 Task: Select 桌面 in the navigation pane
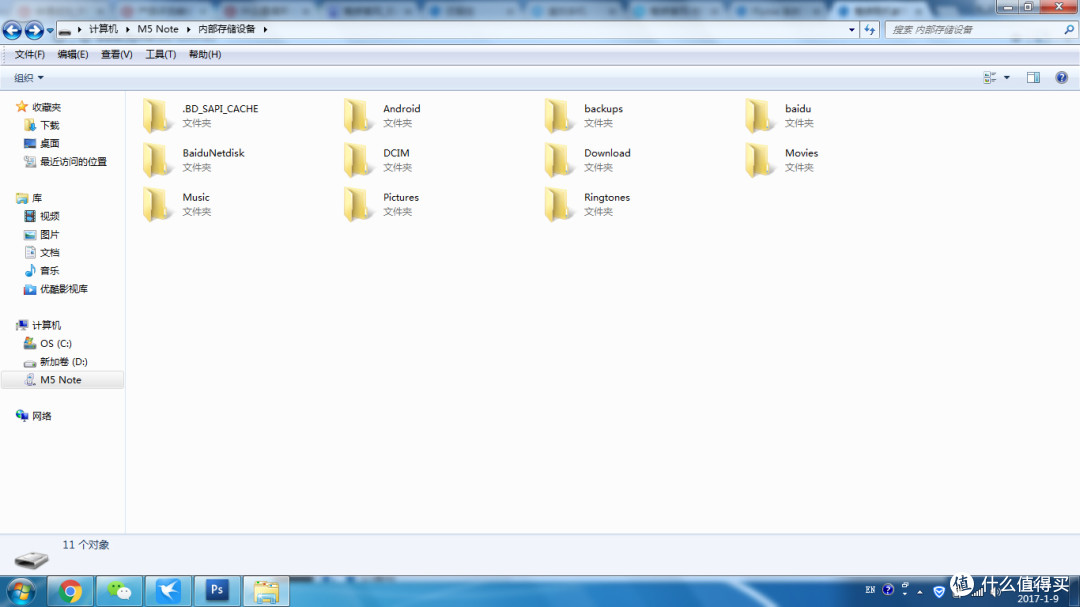50,143
